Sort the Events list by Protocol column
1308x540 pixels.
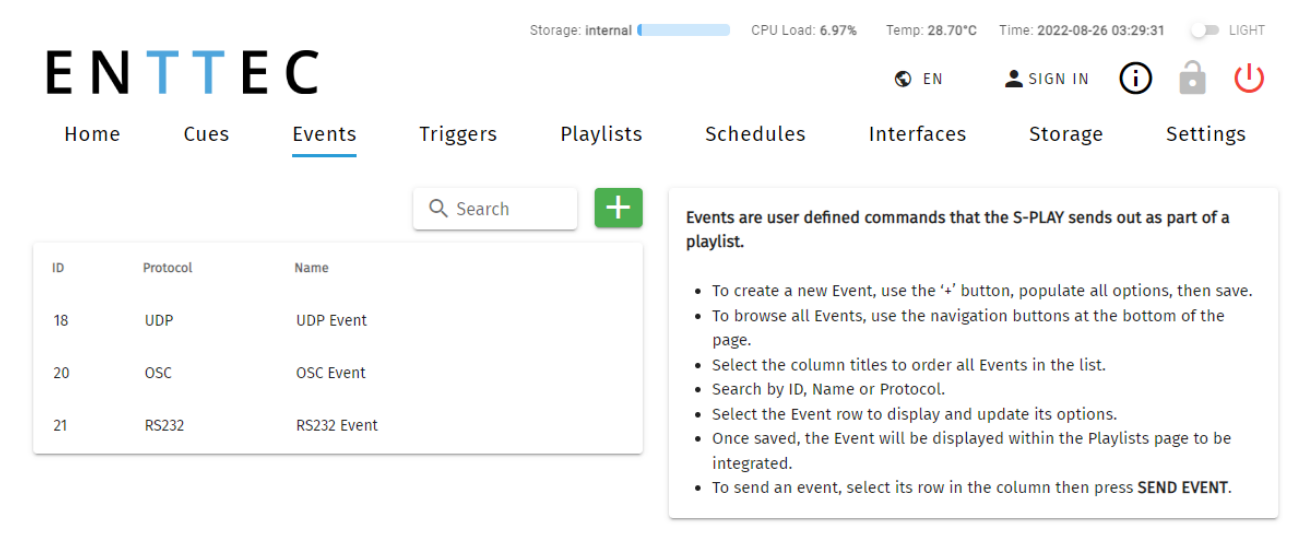click(x=167, y=268)
